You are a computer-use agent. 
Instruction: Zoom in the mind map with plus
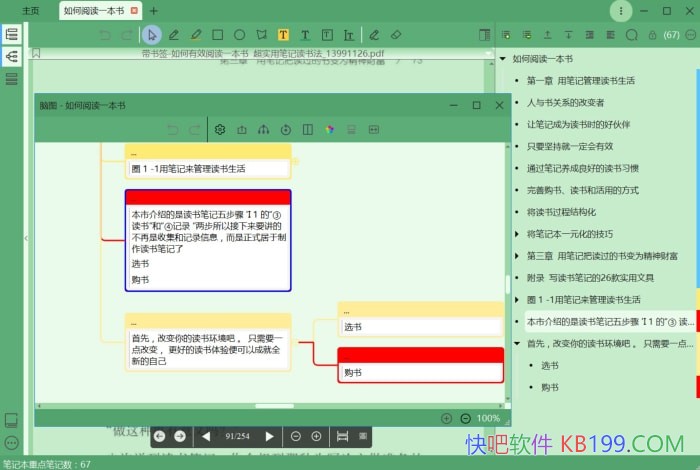click(446, 418)
